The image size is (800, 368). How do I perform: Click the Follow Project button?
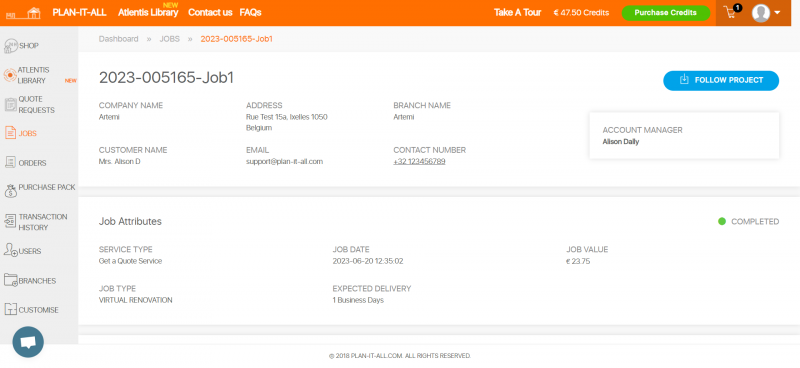(x=721, y=81)
